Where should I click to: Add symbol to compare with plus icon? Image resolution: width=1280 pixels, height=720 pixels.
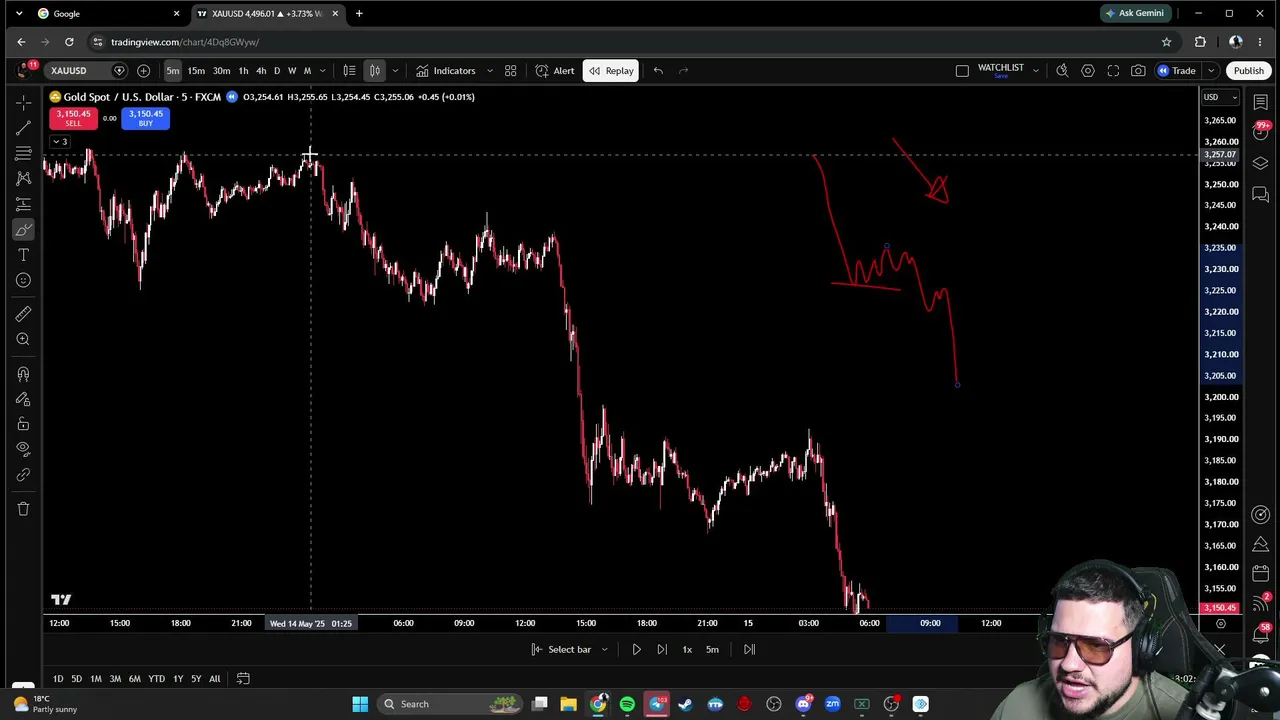(x=143, y=71)
